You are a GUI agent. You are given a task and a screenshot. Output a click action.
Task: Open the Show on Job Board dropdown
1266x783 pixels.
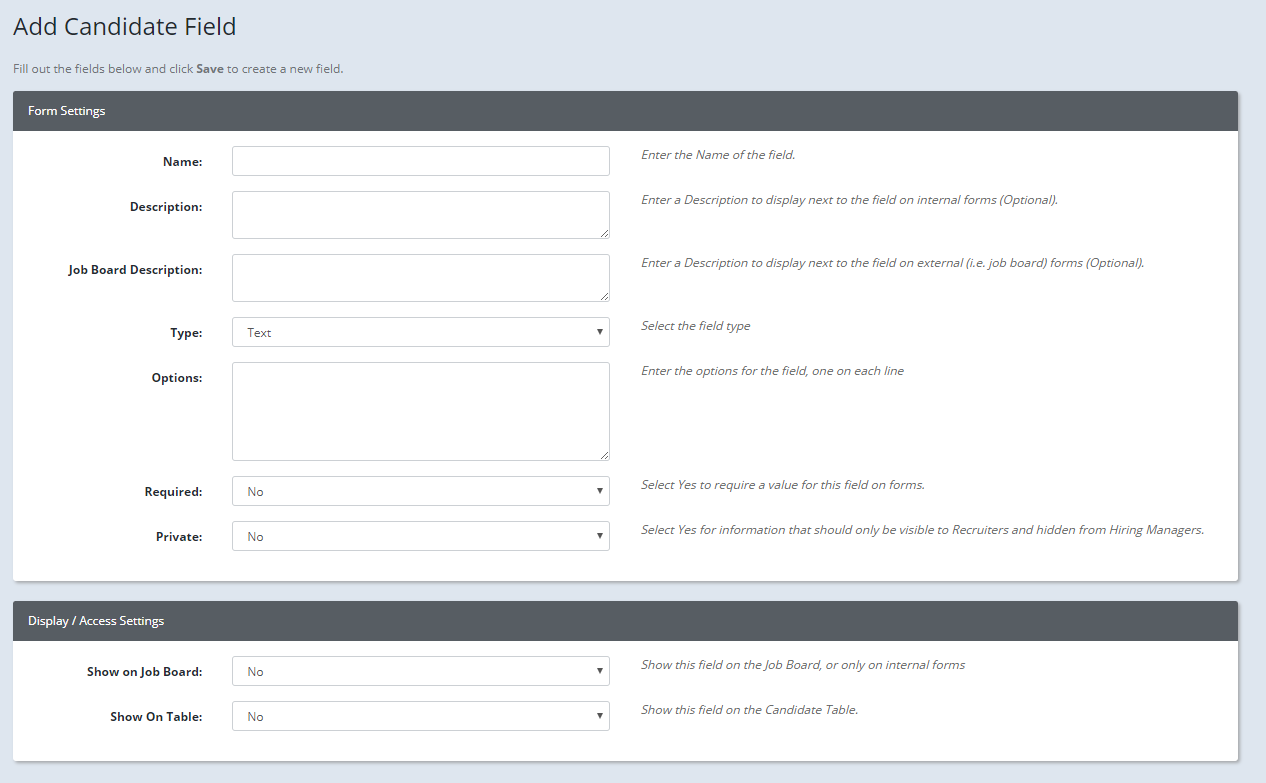420,671
